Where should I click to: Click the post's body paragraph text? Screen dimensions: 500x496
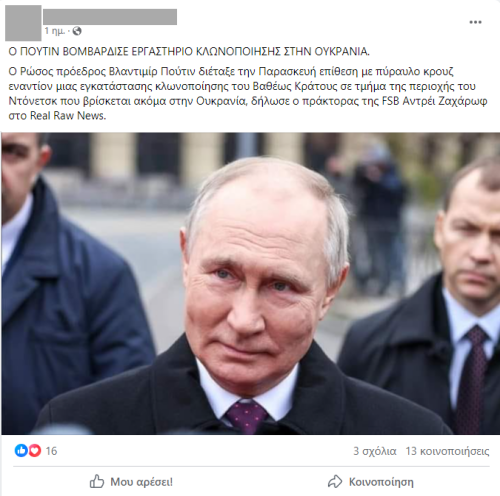coord(248,93)
